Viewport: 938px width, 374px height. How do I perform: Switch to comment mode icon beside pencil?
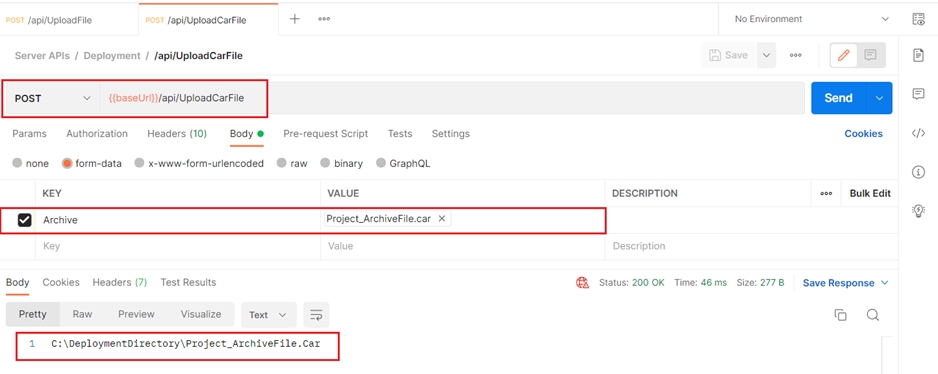[x=870, y=55]
